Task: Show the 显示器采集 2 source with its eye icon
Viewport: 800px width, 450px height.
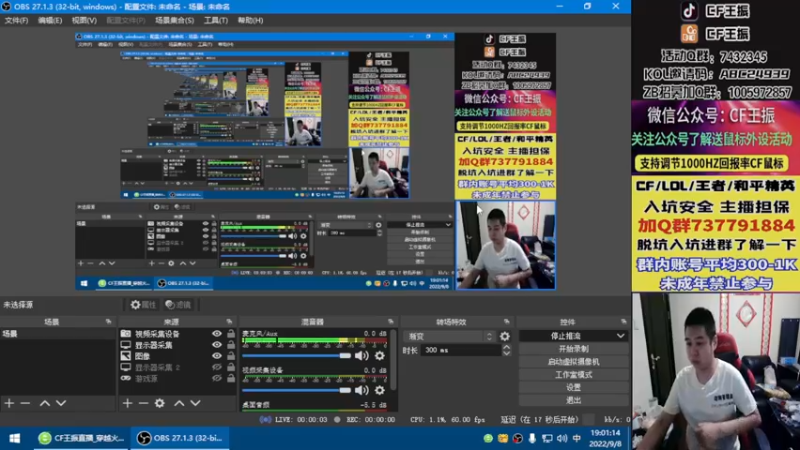Action: 217,367
